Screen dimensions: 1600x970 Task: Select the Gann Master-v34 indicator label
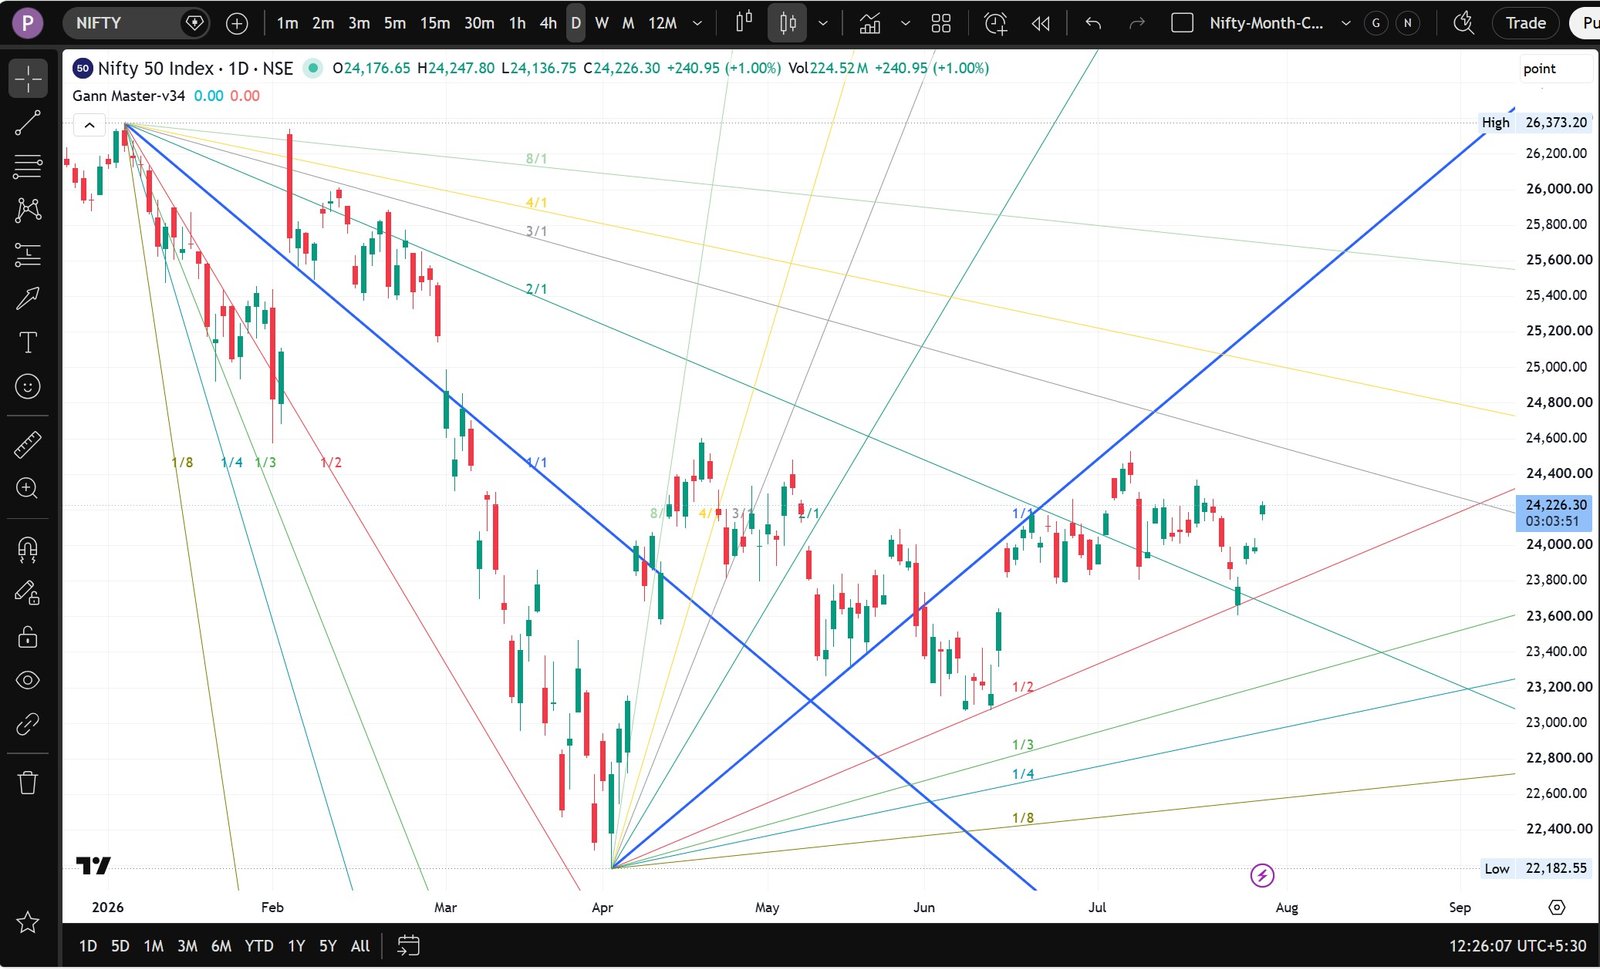tap(129, 96)
